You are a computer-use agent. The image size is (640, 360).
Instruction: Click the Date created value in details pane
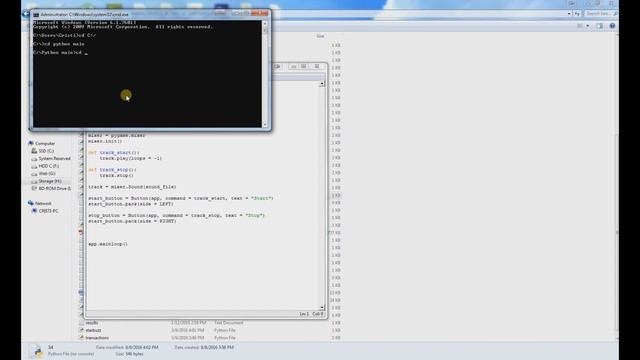click(217, 347)
